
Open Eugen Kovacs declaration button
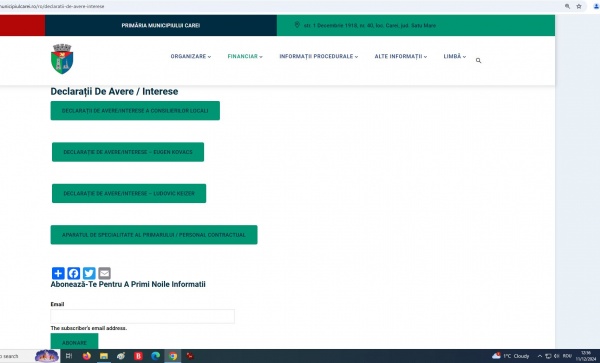128,152
